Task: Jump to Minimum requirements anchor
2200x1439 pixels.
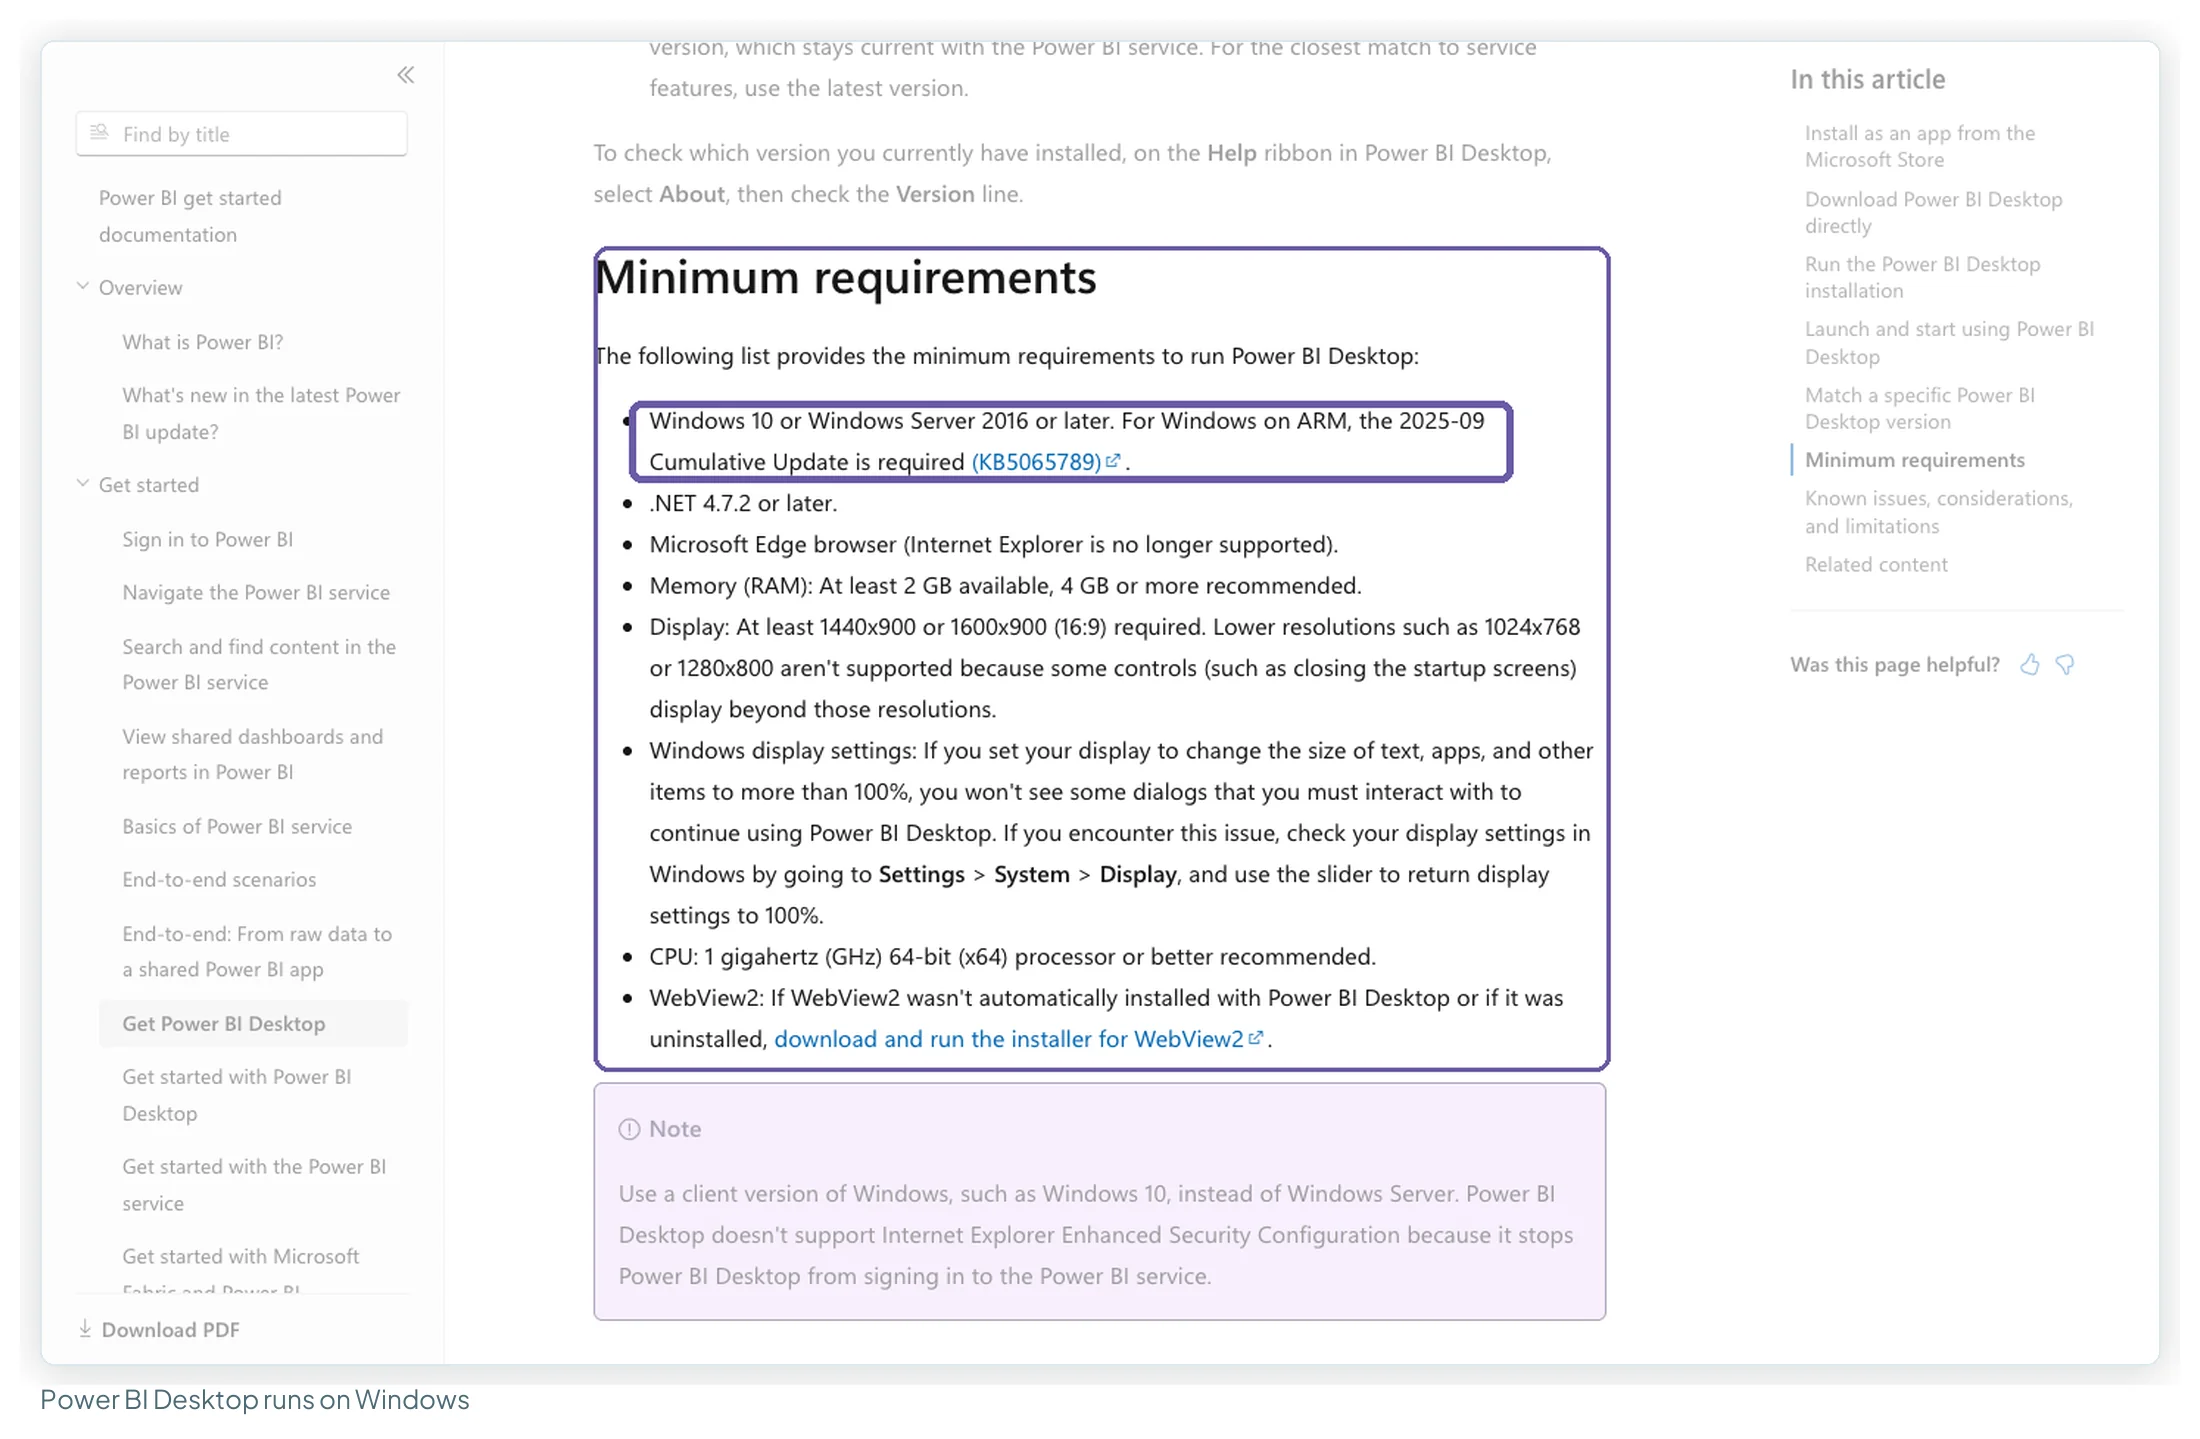Action: tap(1915, 460)
